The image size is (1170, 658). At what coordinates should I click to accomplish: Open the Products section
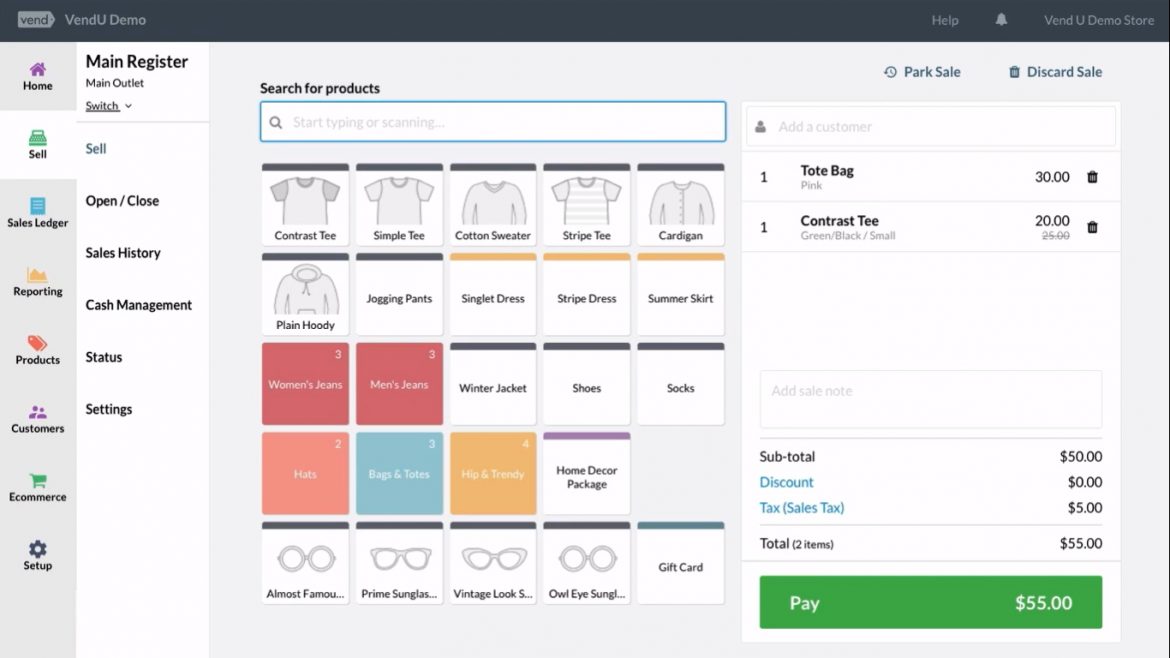[37, 351]
